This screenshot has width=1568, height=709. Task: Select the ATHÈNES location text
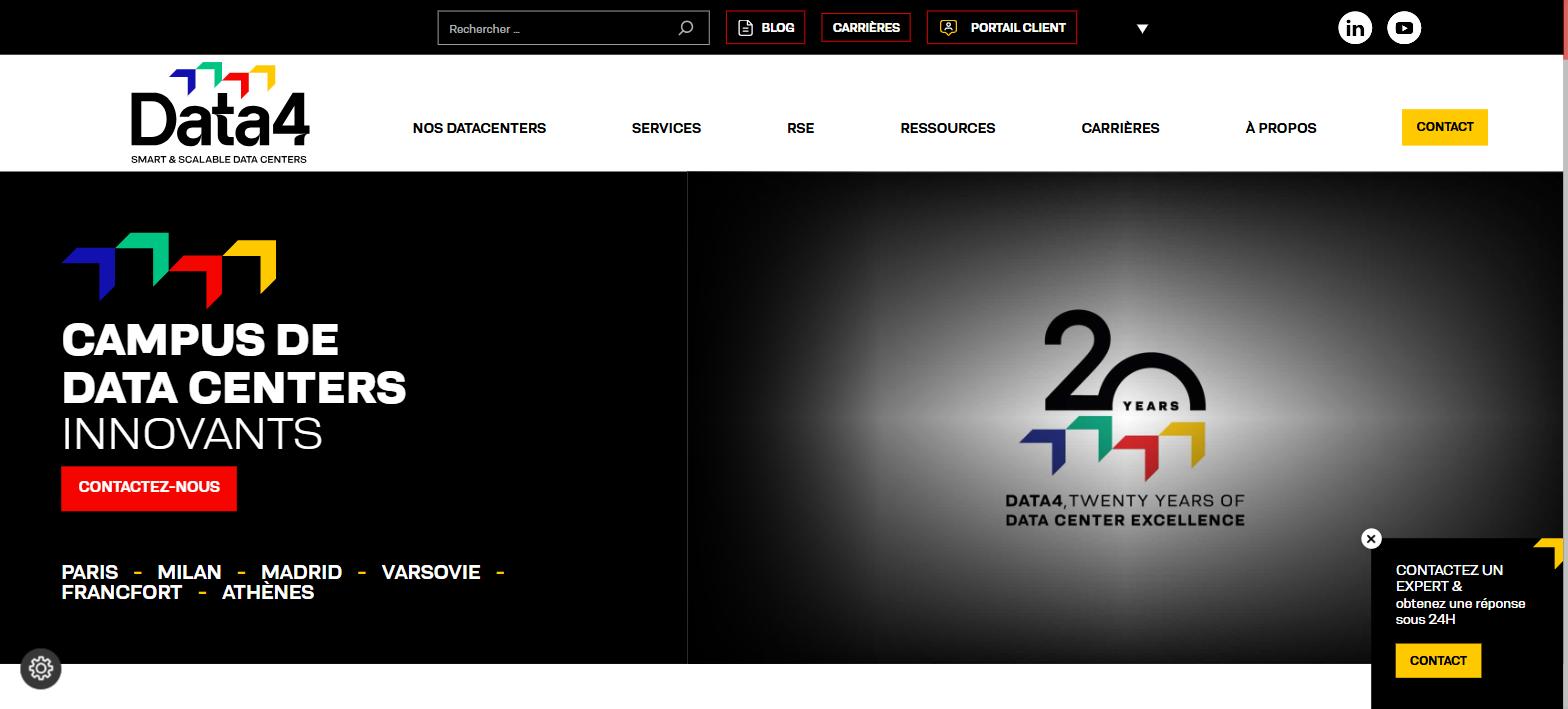click(268, 592)
